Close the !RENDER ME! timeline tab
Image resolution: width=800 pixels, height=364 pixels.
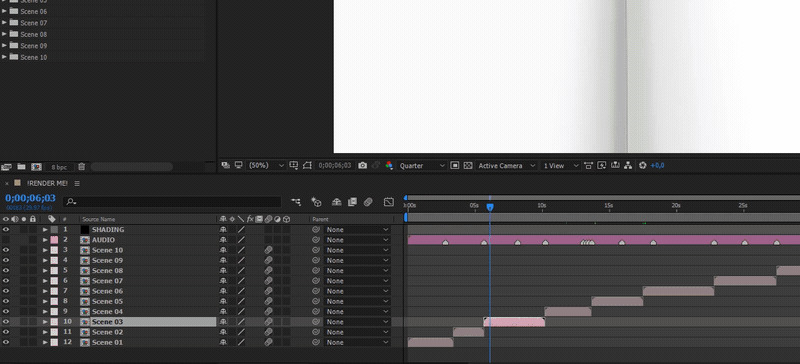click(7, 183)
